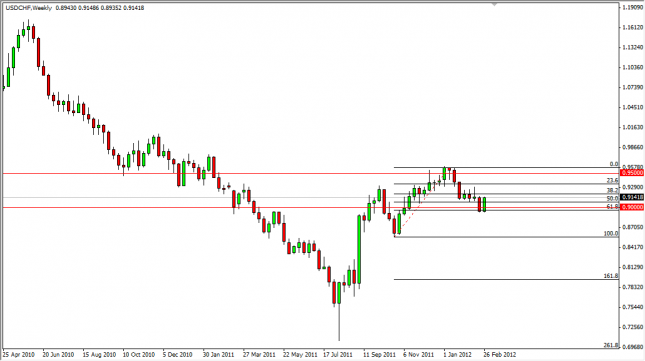This screenshot has height=361, width=645.
Task: Select the Fibonacci 38.2 level label
Action: [x=613, y=190]
